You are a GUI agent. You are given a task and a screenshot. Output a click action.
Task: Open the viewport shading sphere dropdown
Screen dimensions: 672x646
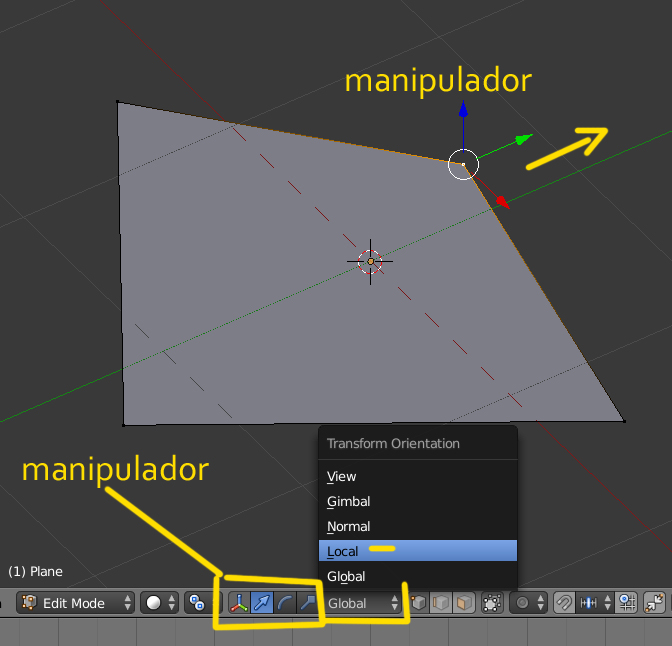pyautogui.click(x=159, y=603)
